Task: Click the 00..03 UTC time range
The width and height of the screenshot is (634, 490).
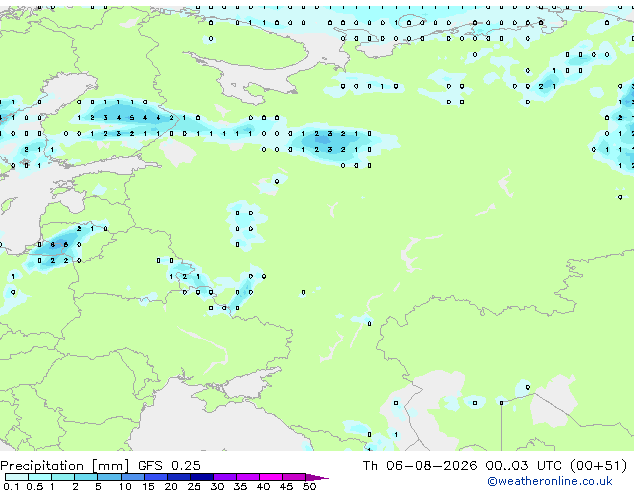Action: 524,465
